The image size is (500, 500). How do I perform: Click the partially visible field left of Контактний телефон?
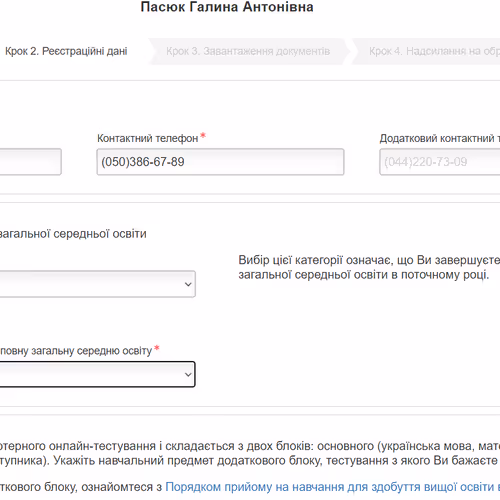[x=31, y=162]
